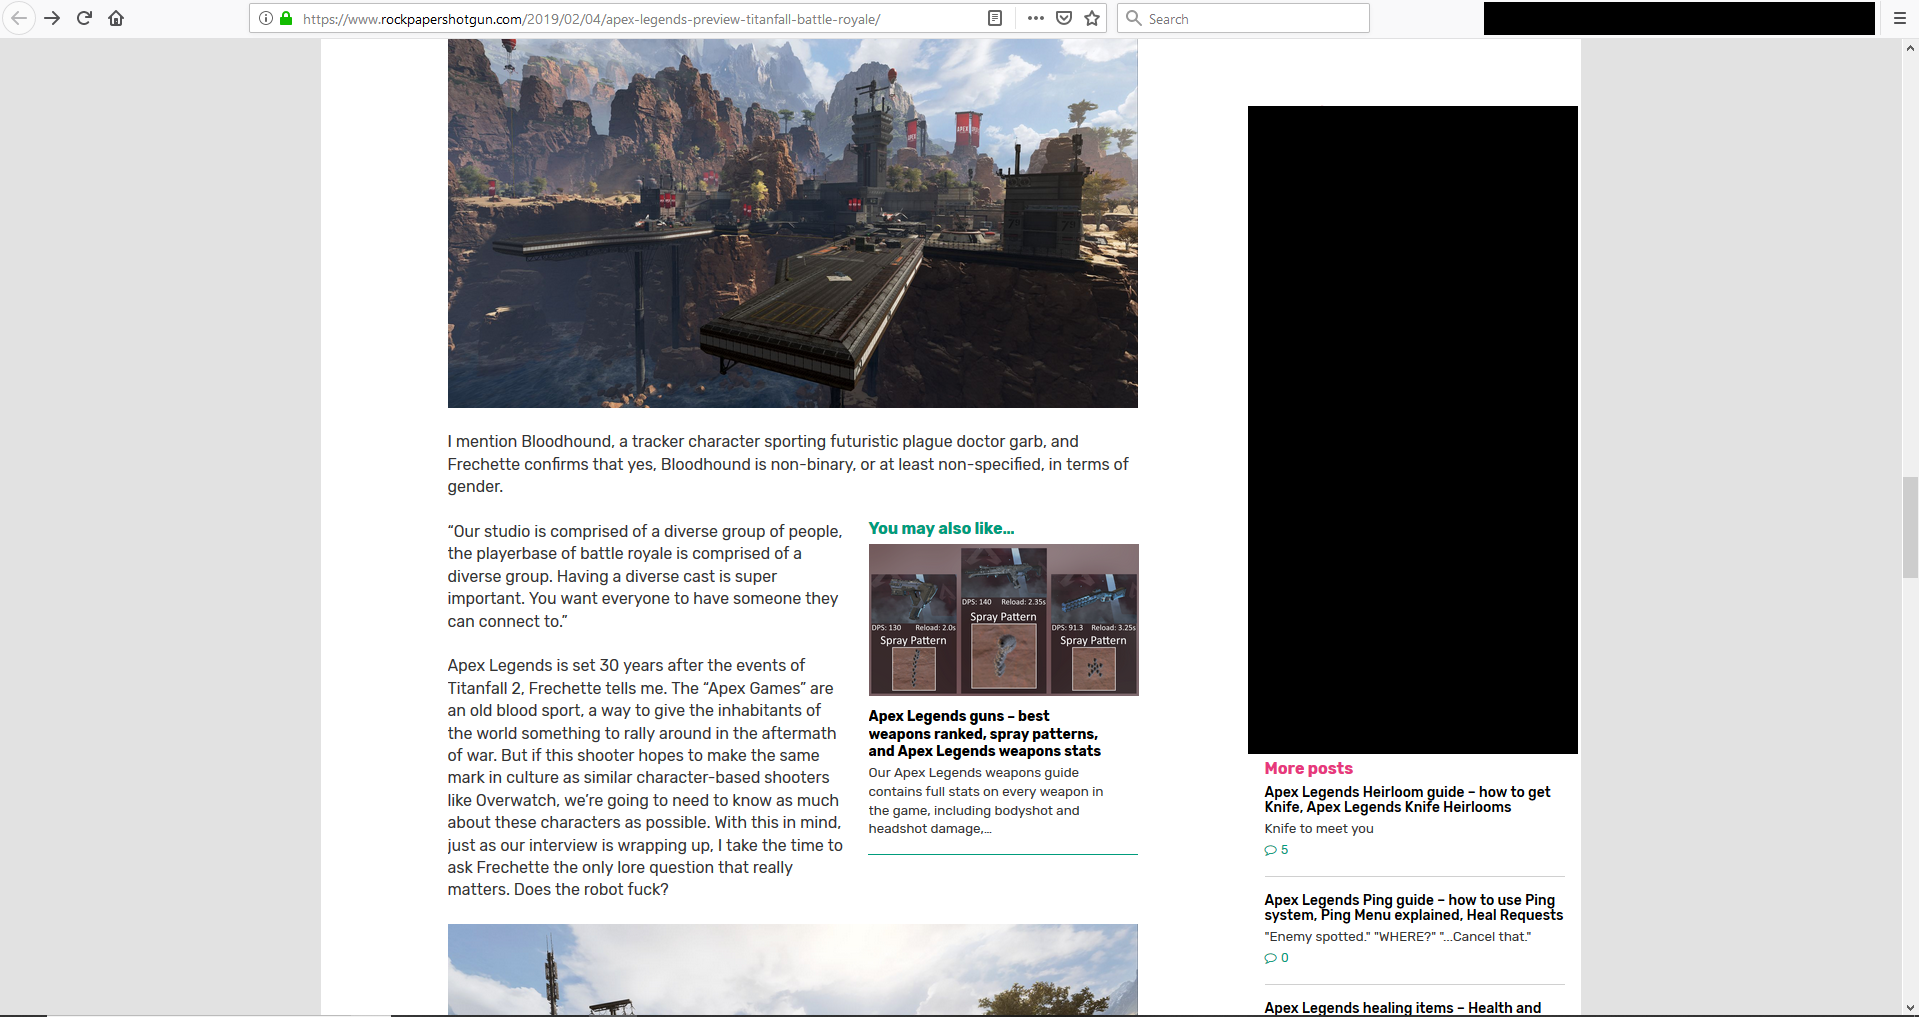
Task: Open the Apex Legends Ping guide post
Action: coord(1412,907)
